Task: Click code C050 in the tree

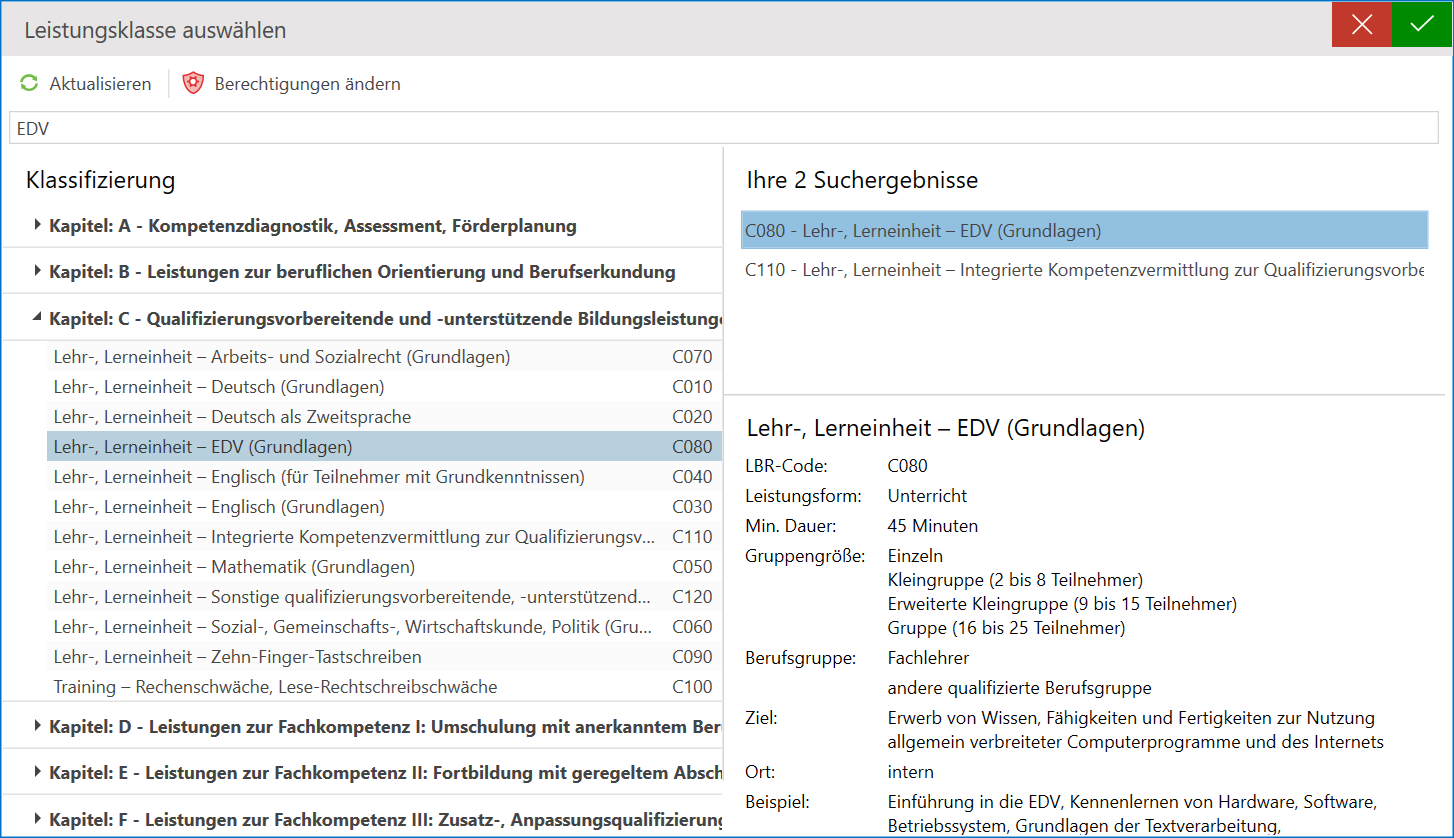Action: [x=692, y=567]
